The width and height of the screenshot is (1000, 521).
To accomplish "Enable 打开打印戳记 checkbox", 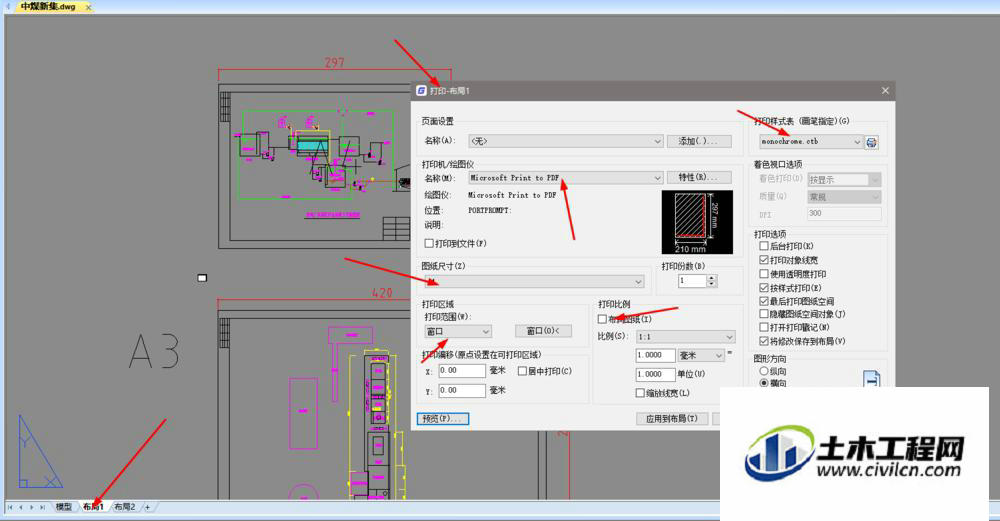I will (x=763, y=327).
